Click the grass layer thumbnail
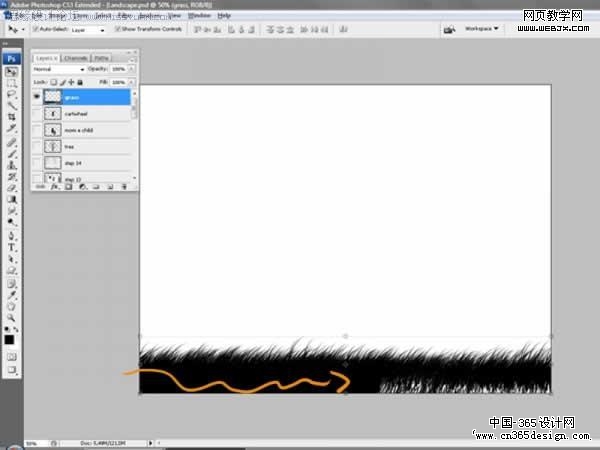Screen dimensions: 600x450 coord(53,97)
